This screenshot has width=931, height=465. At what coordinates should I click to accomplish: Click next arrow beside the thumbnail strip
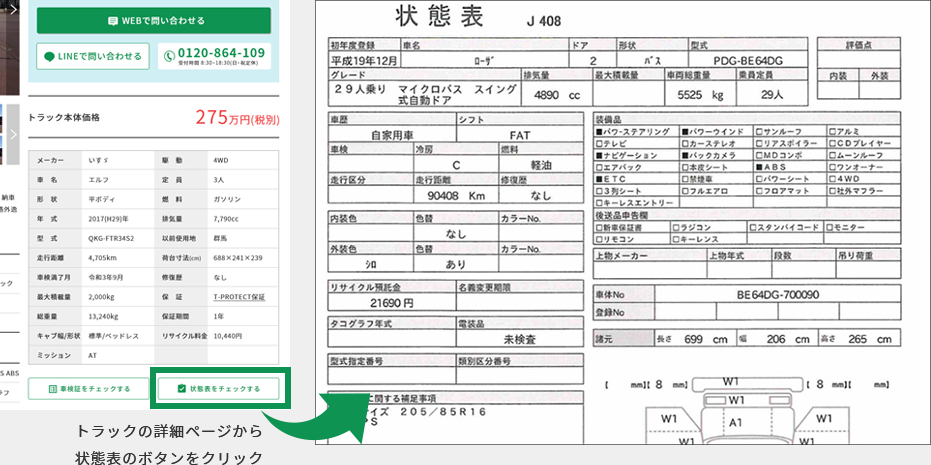point(14,134)
